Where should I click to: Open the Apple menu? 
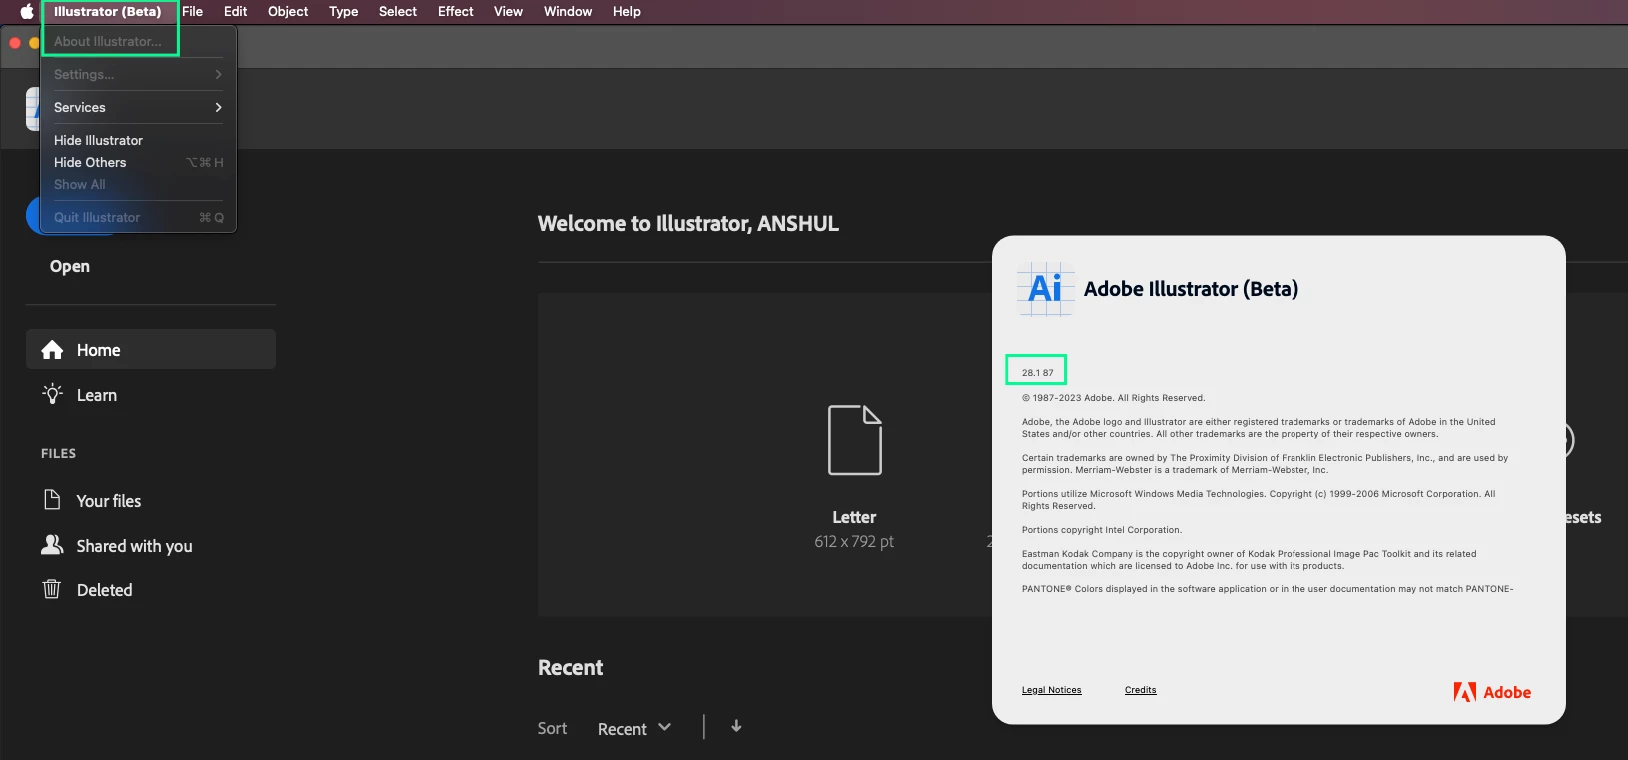pos(27,12)
